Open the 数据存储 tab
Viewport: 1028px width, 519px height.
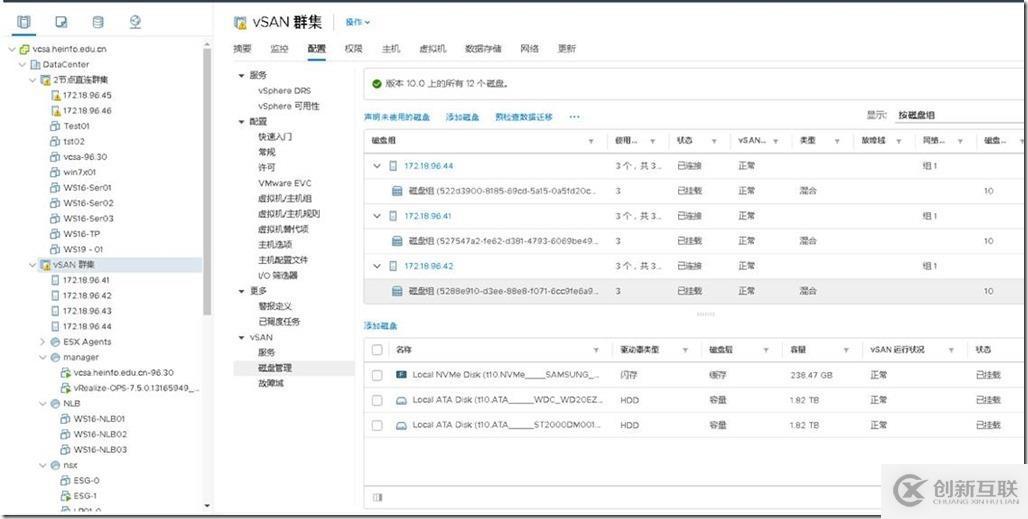coord(483,49)
